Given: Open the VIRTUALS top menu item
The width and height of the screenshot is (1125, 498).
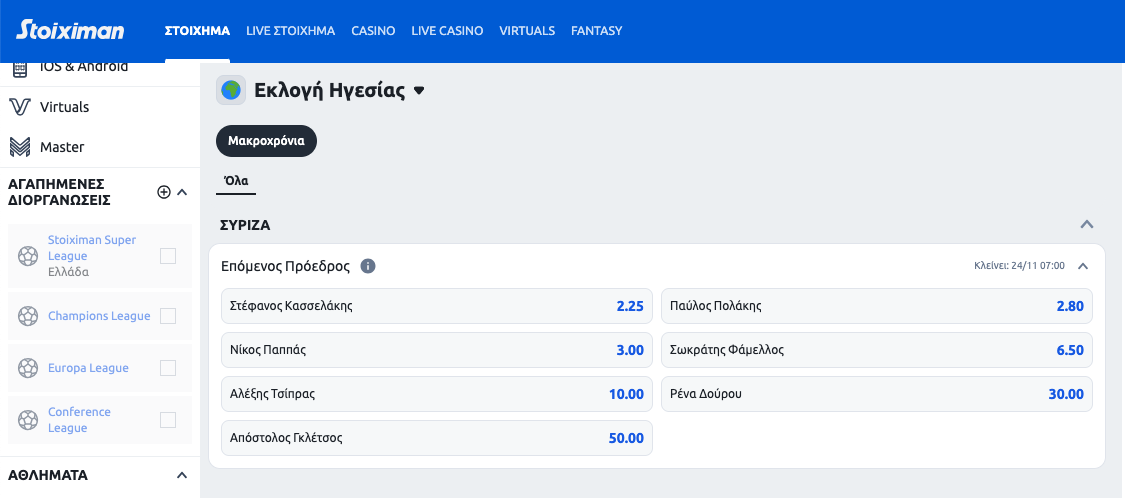Looking at the screenshot, I should click(x=527, y=31).
